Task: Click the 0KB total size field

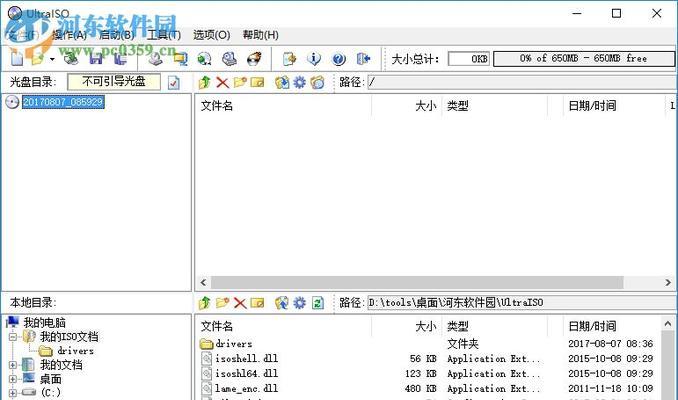Action: [469, 58]
